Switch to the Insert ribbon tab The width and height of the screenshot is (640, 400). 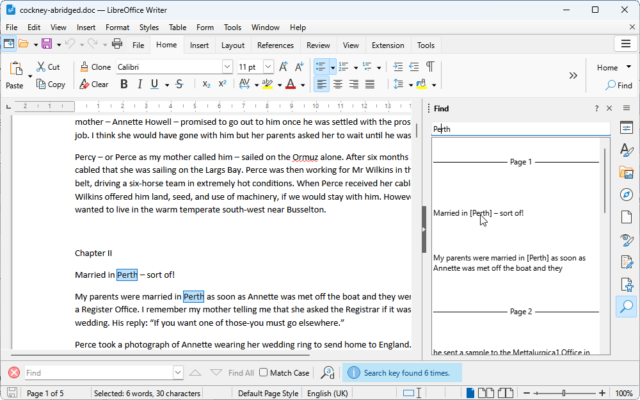[199, 45]
